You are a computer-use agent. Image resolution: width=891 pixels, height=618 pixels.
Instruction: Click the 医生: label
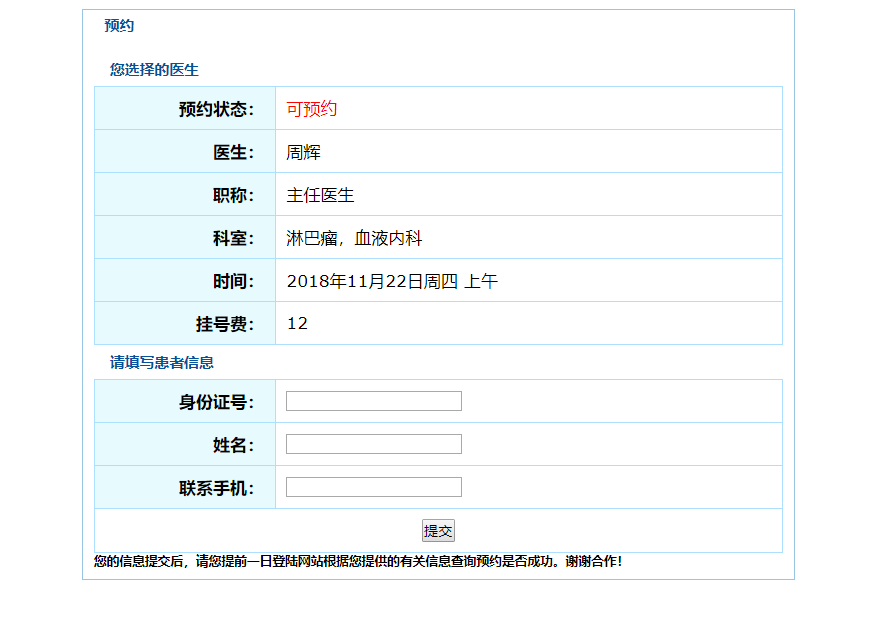point(234,152)
